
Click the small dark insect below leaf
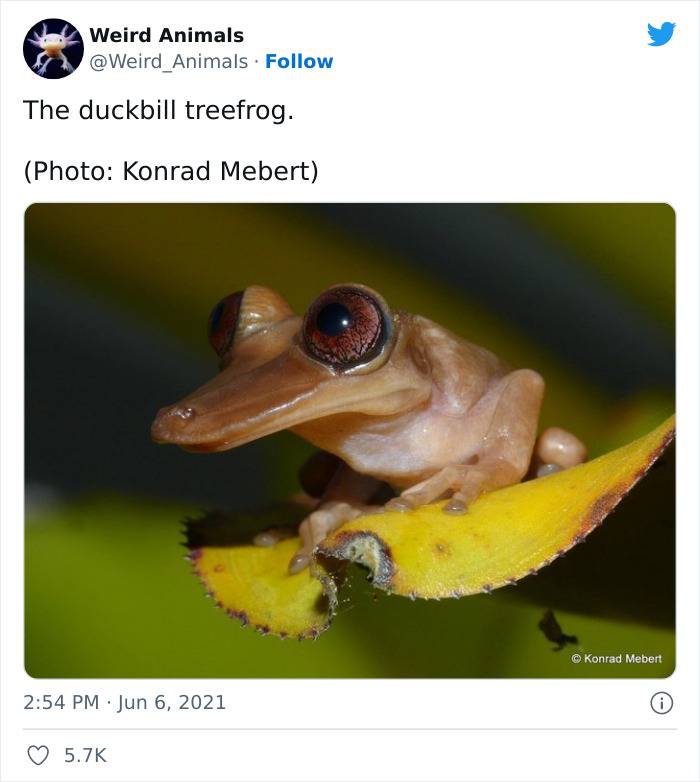pos(555,630)
